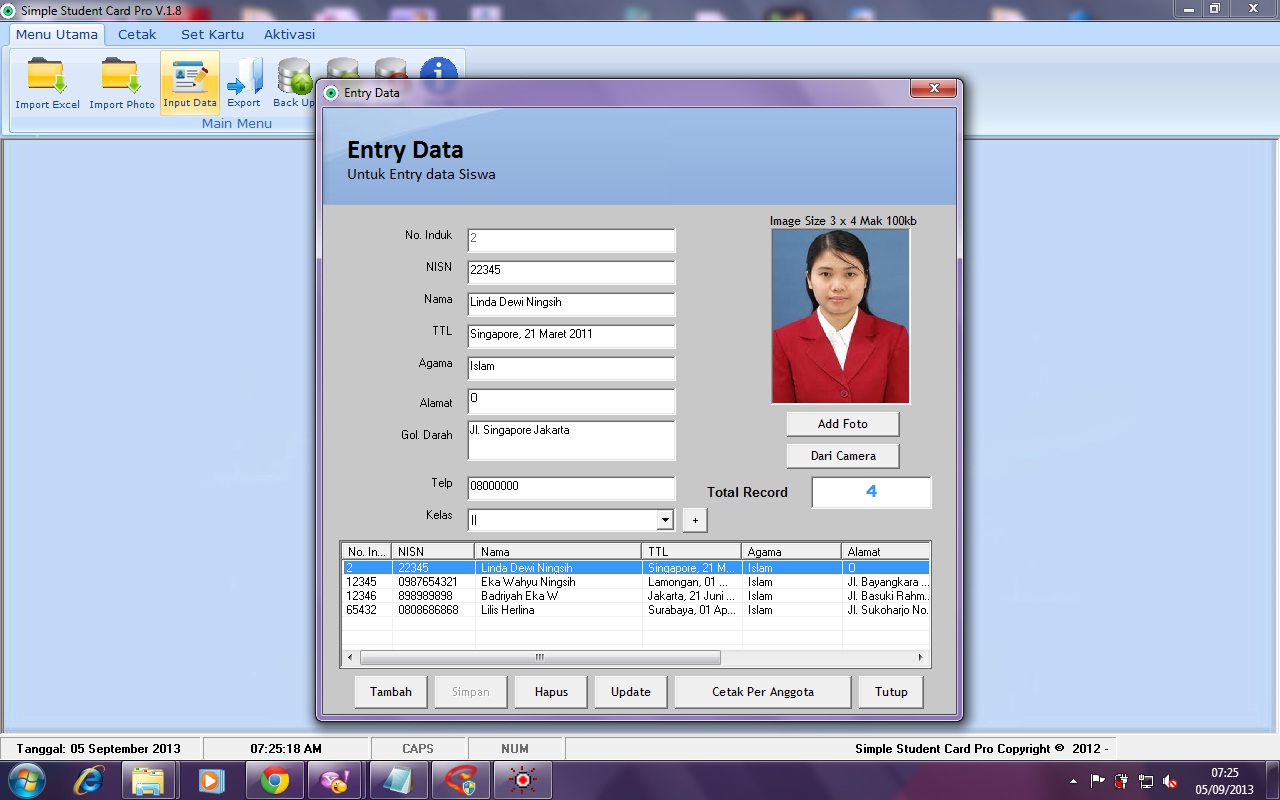Click the blue info icon on toolbar

[x=440, y=70]
